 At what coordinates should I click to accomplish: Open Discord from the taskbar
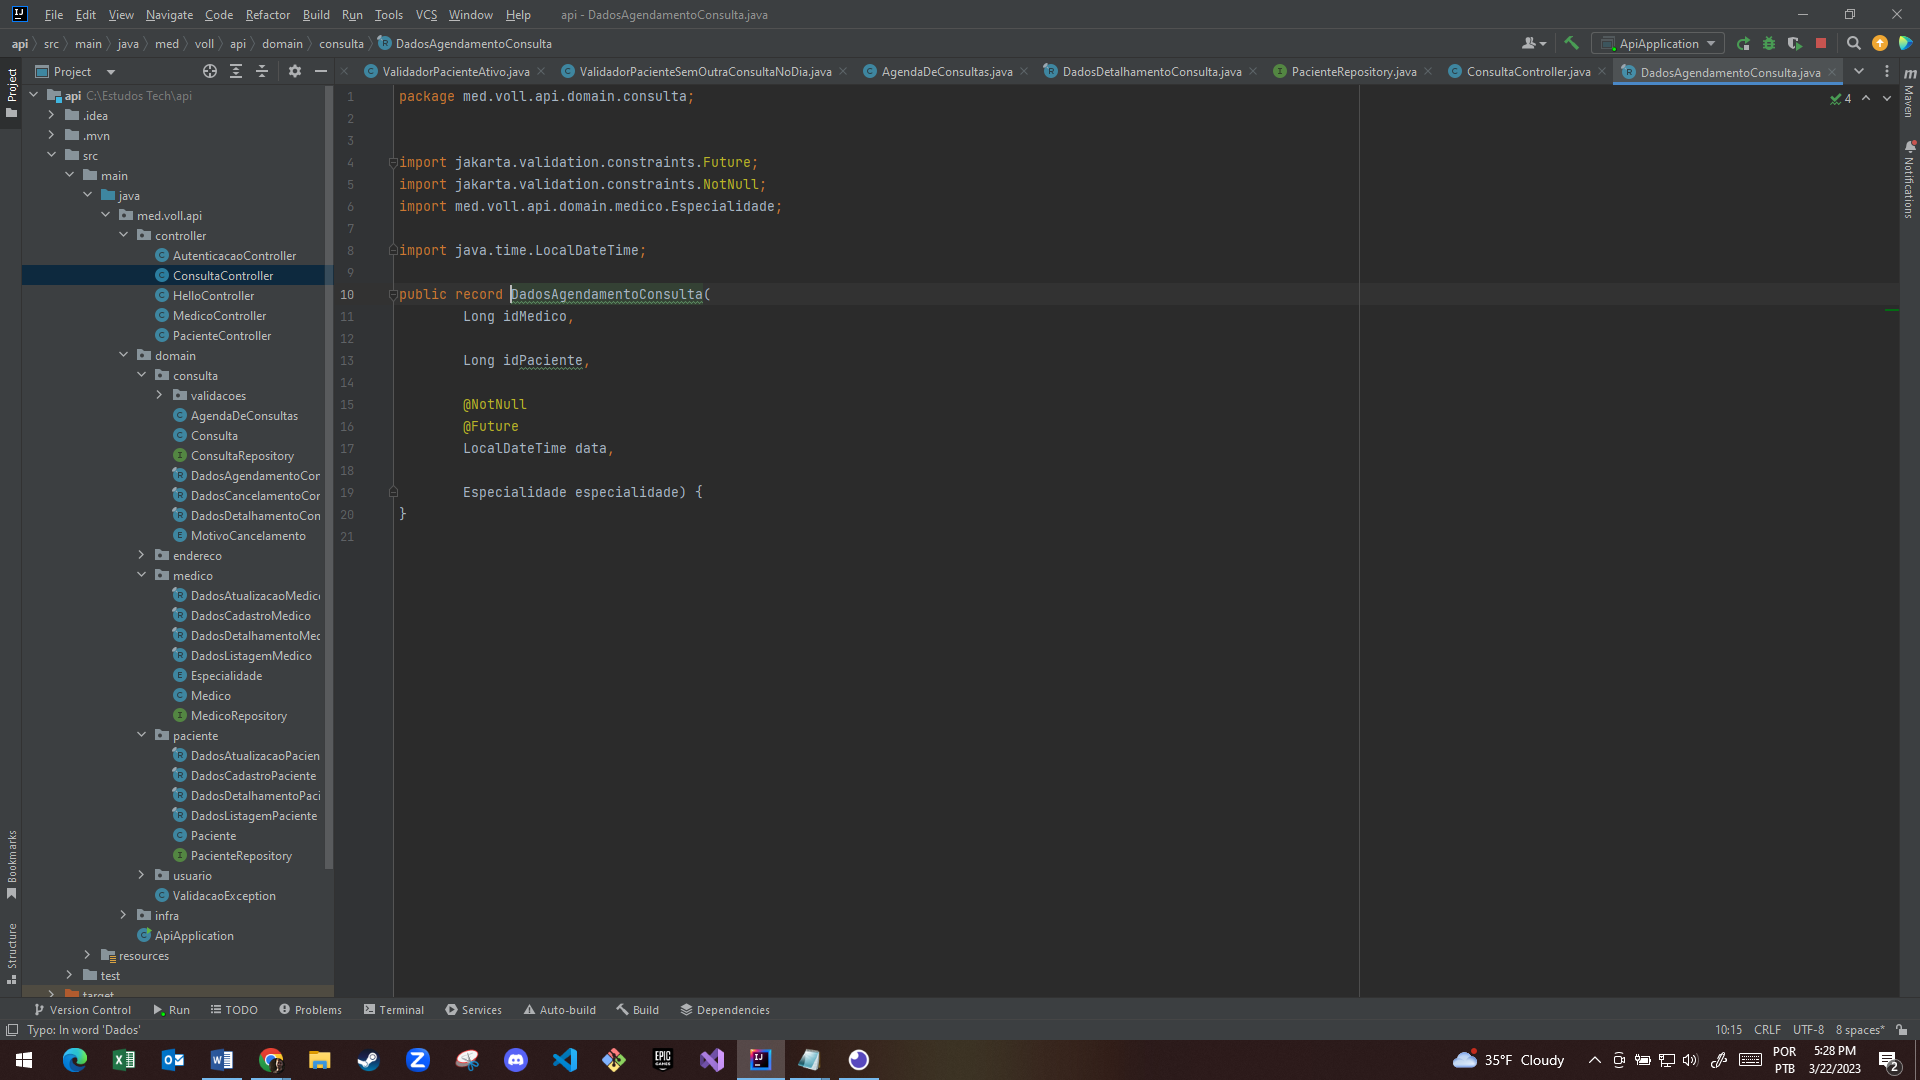pos(516,1060)
